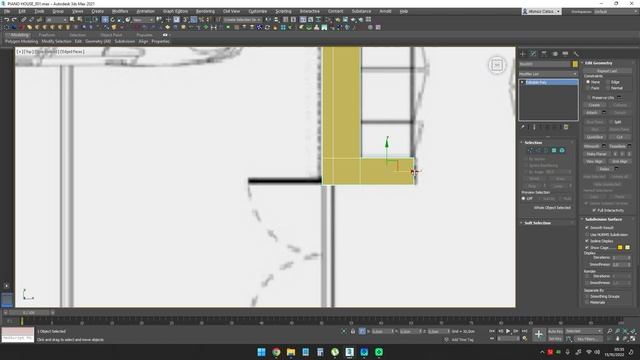Select None constraint radio button
The width and height of the screenshot is (640, 360).
coord(588,82)
